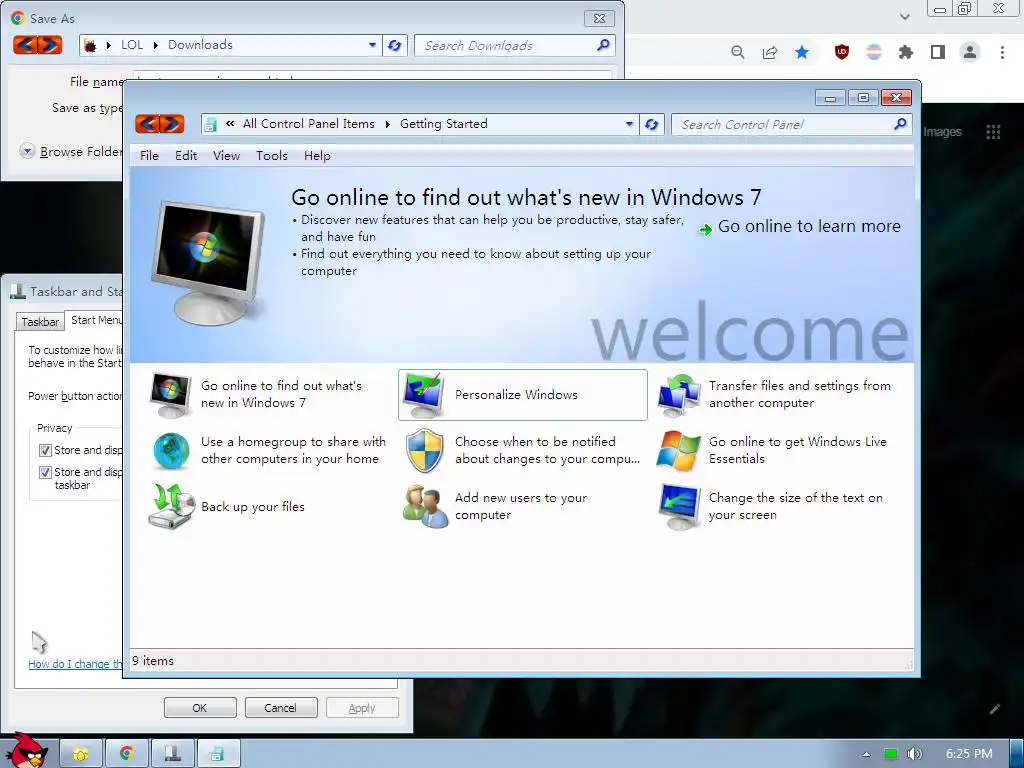Screen dimensions: 1024x768
Task: Click Cancel in Taskbar properties dialog
Action: click(280, 708)
